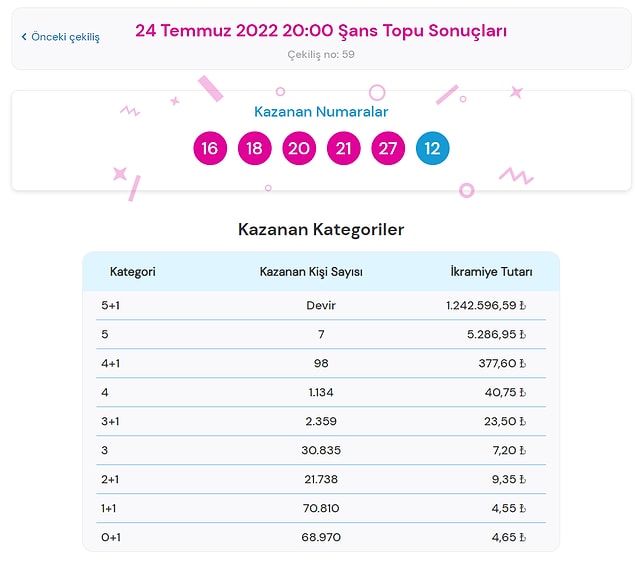Select the blue bonus ball 12

433,148
